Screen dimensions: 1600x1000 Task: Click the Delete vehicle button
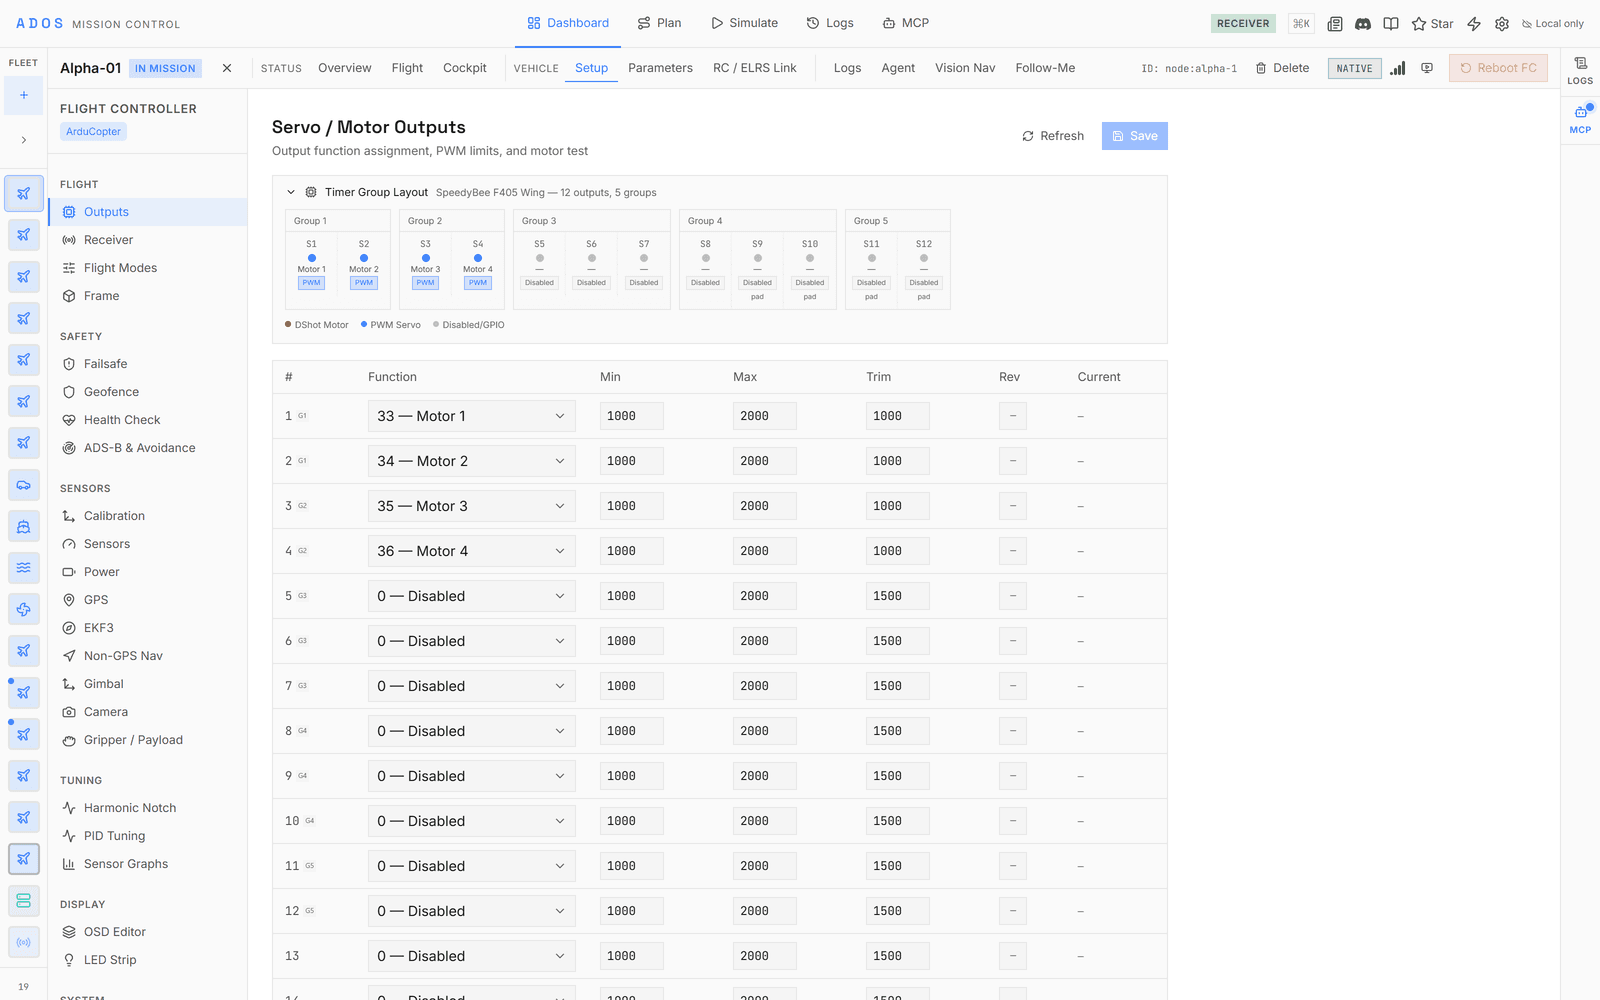tap(1282, 68)
